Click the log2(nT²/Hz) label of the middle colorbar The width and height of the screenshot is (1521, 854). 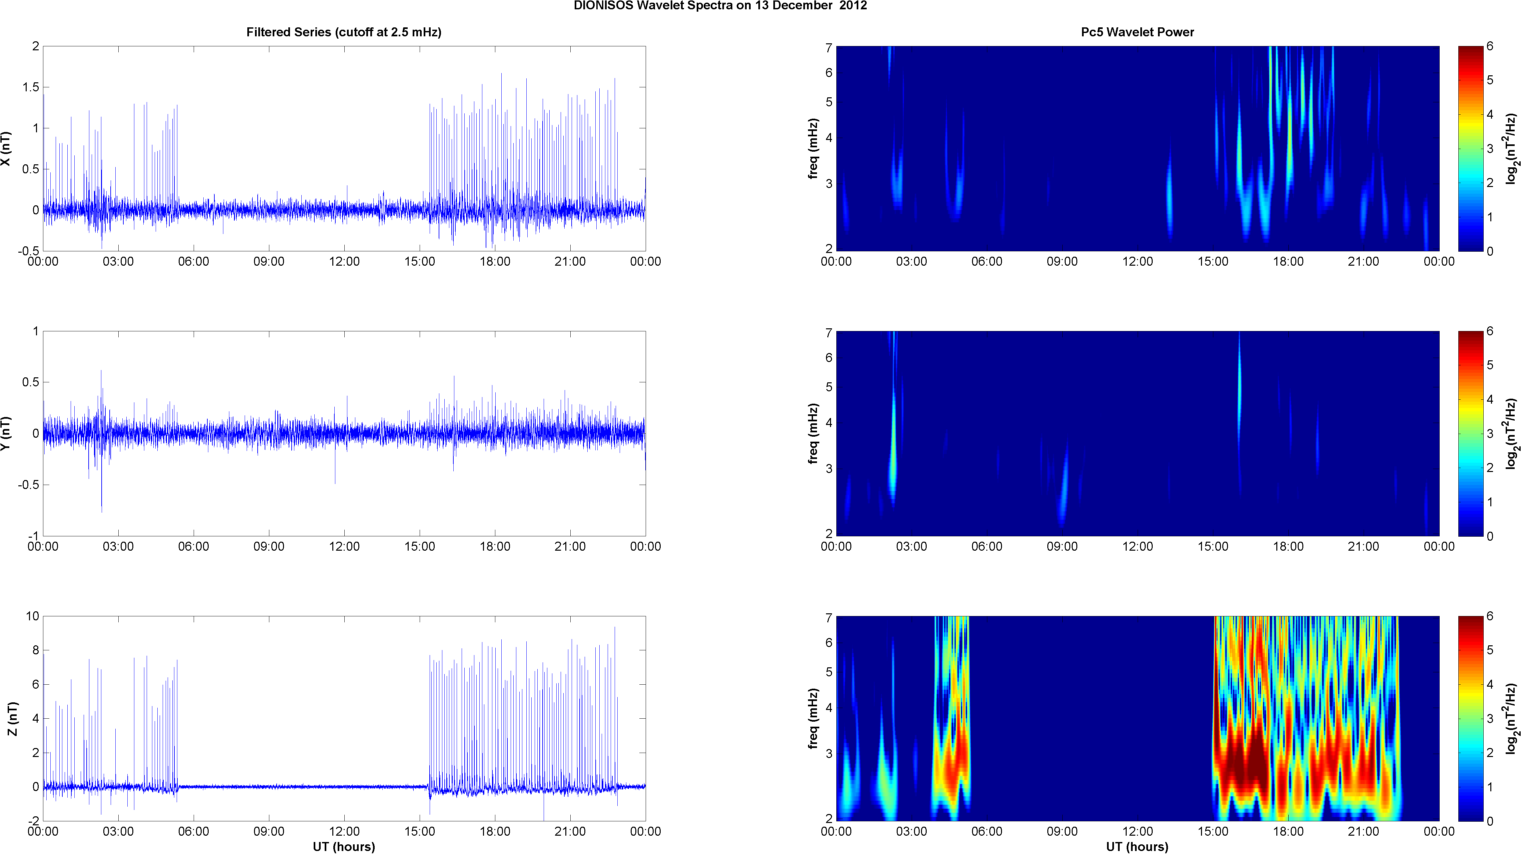[1511, 433]
